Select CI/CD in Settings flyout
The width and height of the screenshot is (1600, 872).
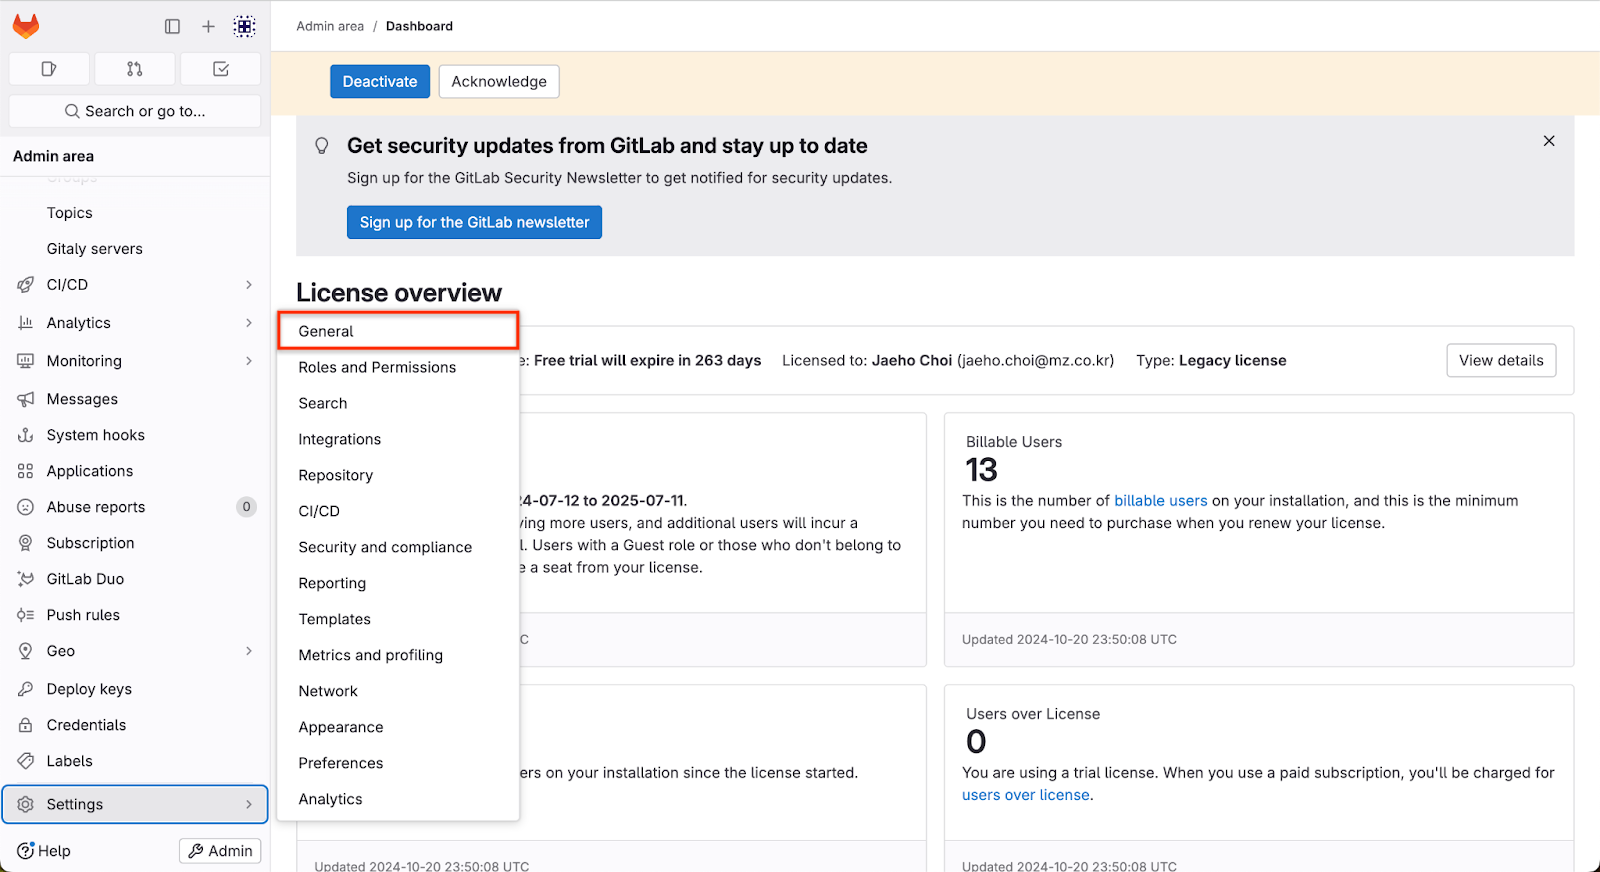coord(398,511)
